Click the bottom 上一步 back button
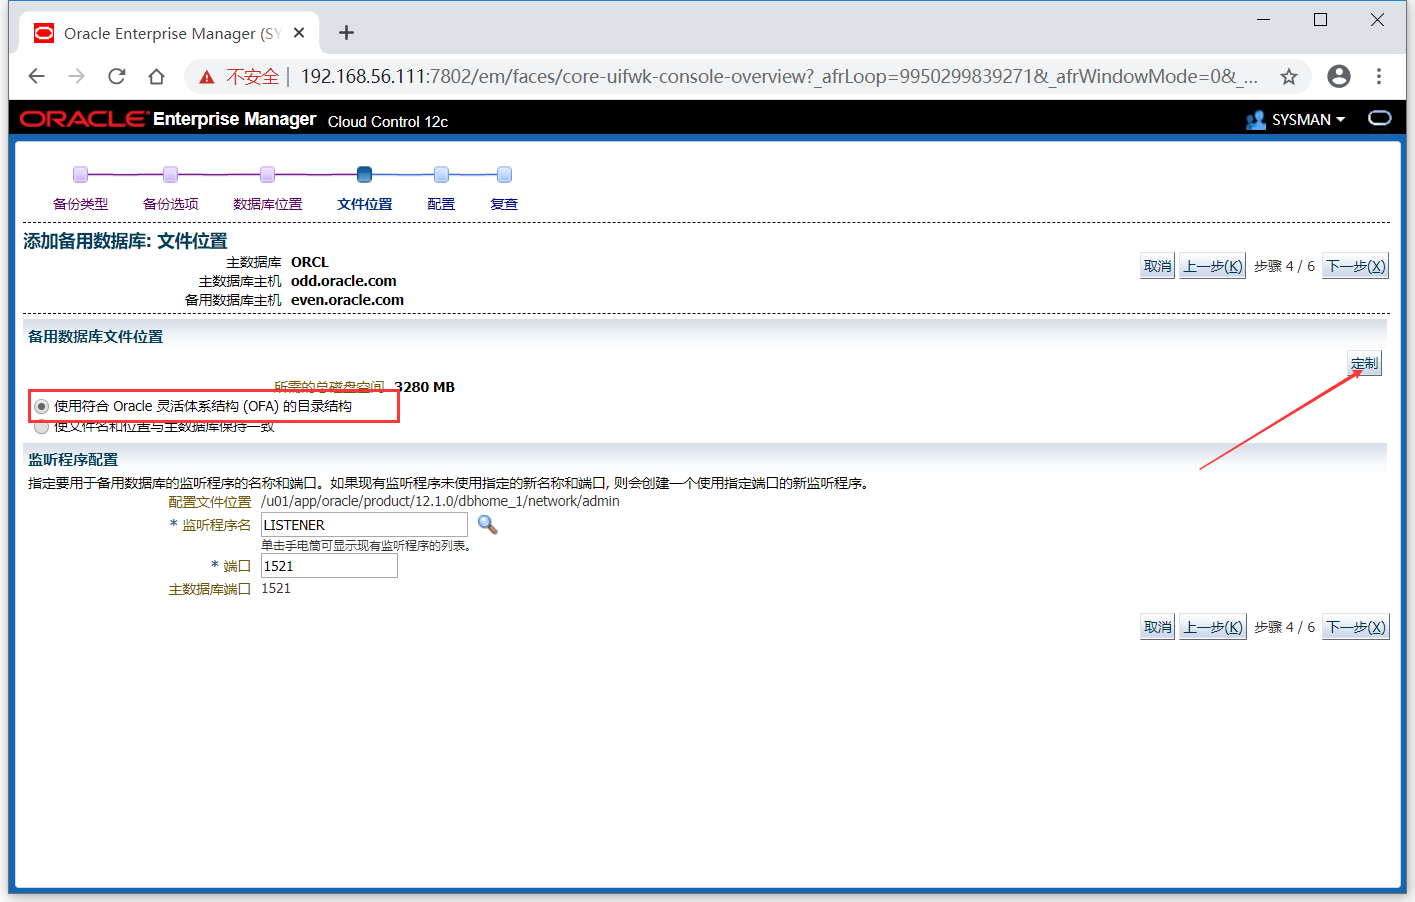The image size is (1415, 902). tap(1212, 627)
